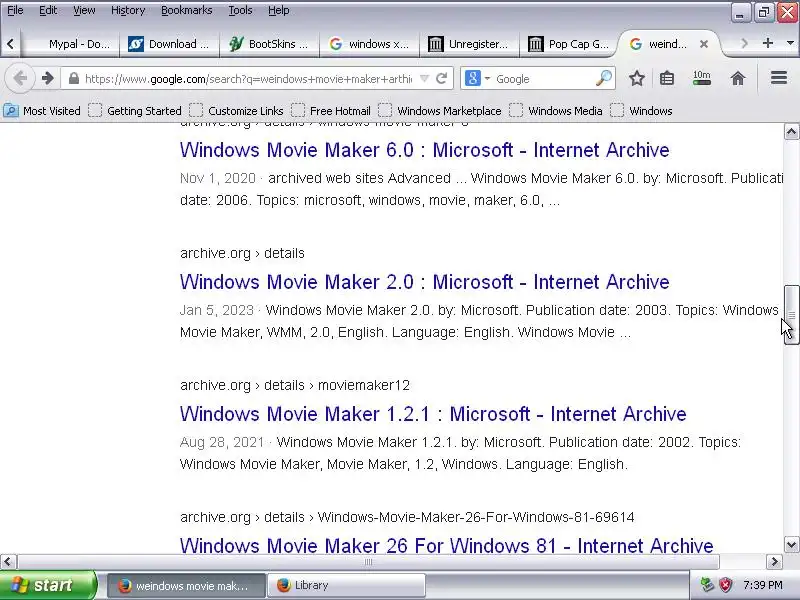This screenshot has width=800, height=600.
Task: Open Windows Movie Maker 6.0 result
Action: pos(424,150)
